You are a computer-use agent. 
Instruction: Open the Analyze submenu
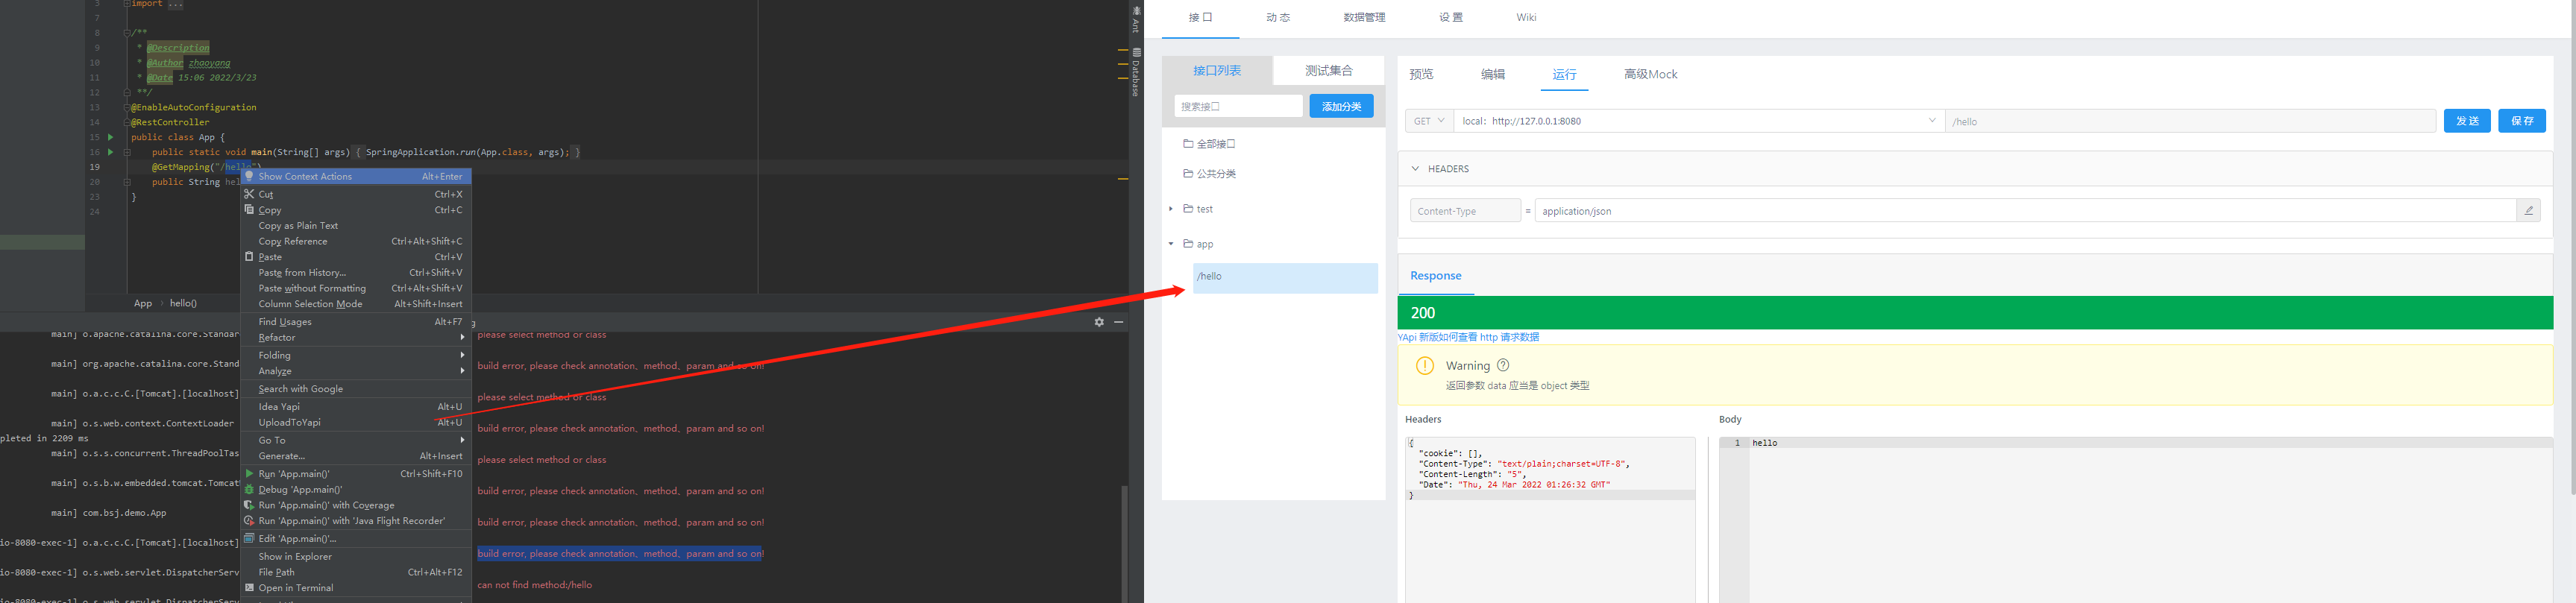click(356, 371)
